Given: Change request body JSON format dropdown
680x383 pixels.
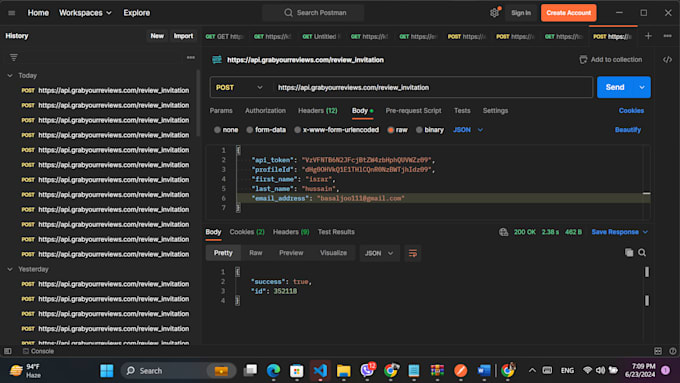Looking at the screenshot, I should point(468,130).
